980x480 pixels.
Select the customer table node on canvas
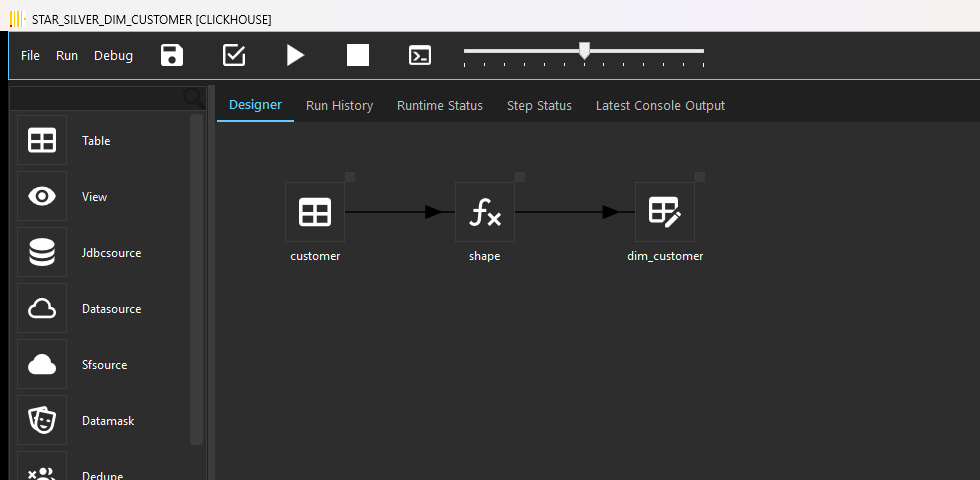pyautogui.click(x=315, y=212)
